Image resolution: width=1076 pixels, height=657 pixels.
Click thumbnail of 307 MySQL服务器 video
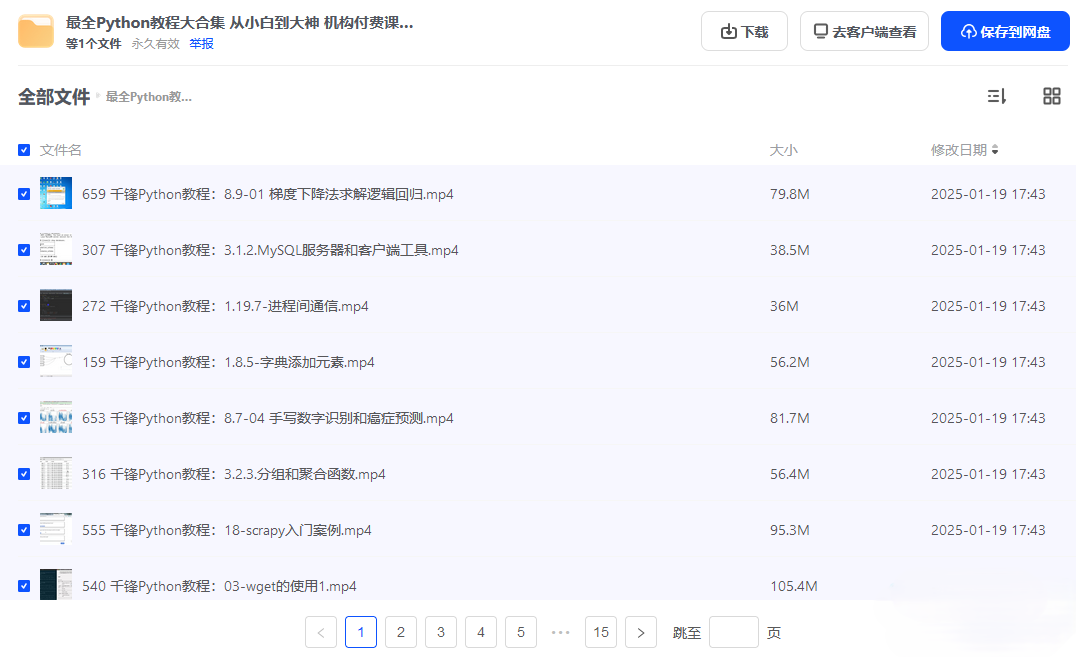(56, 249)
